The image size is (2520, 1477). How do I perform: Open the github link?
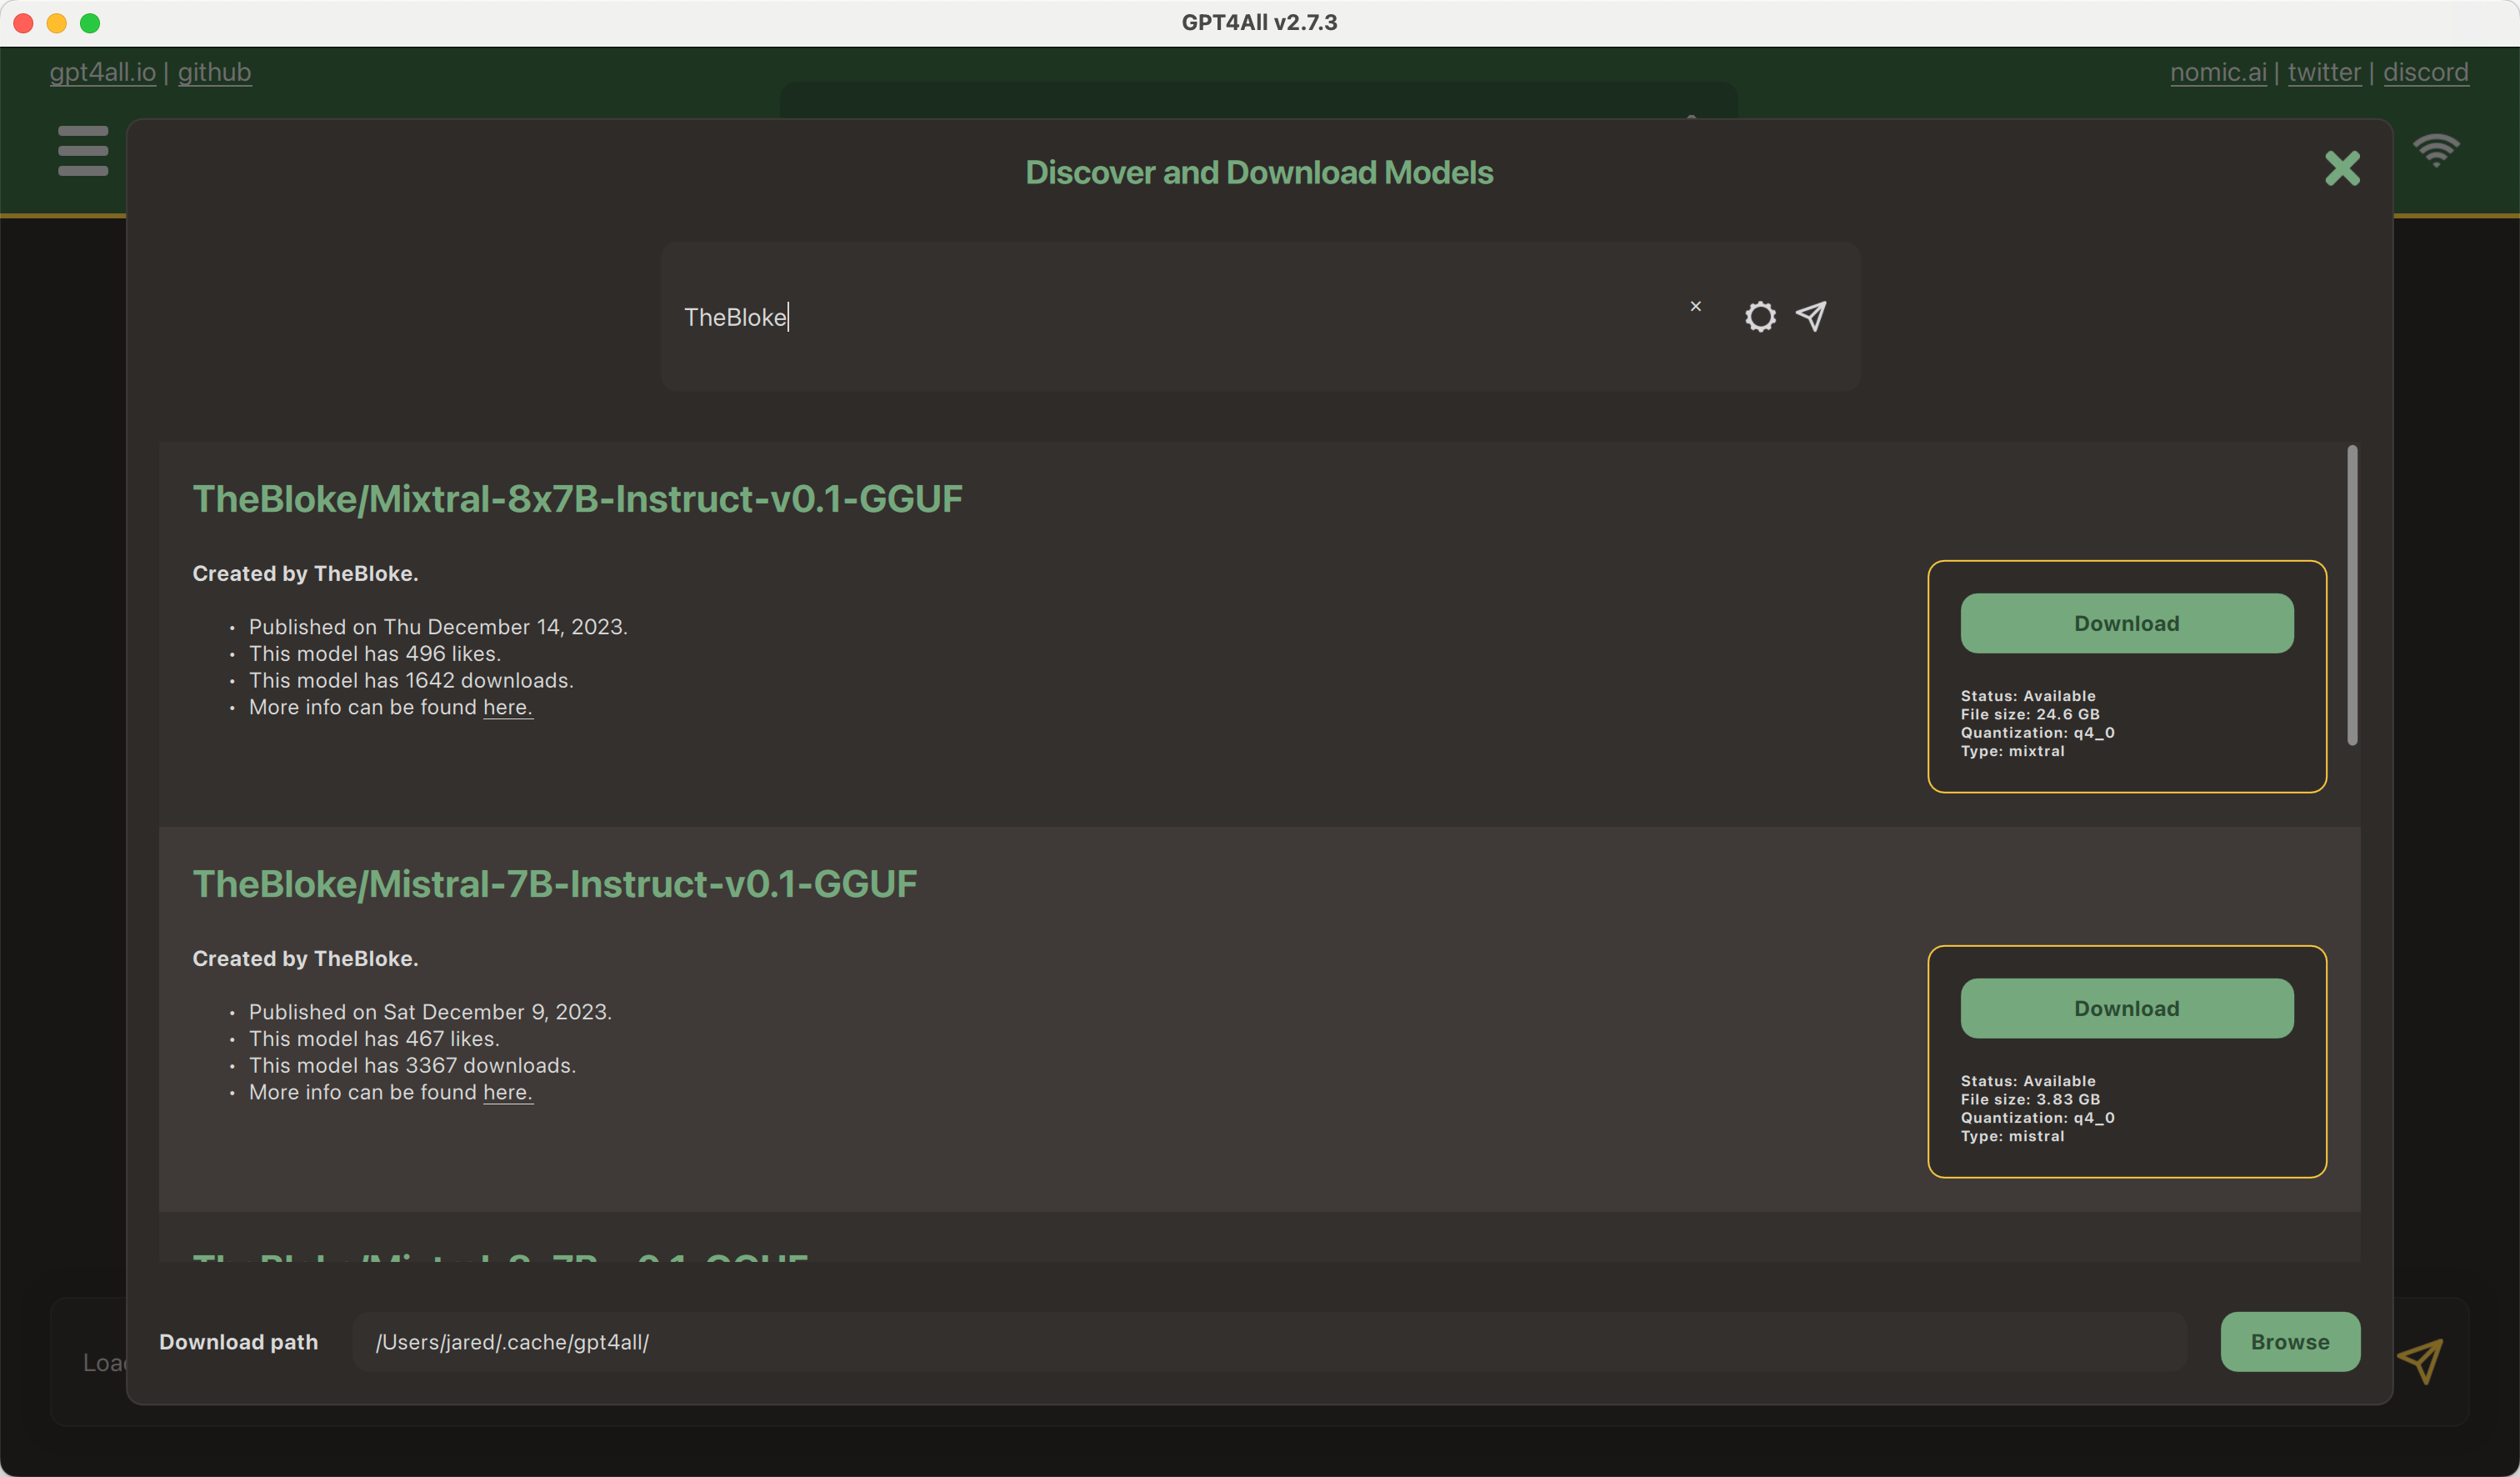pos(214,72)
